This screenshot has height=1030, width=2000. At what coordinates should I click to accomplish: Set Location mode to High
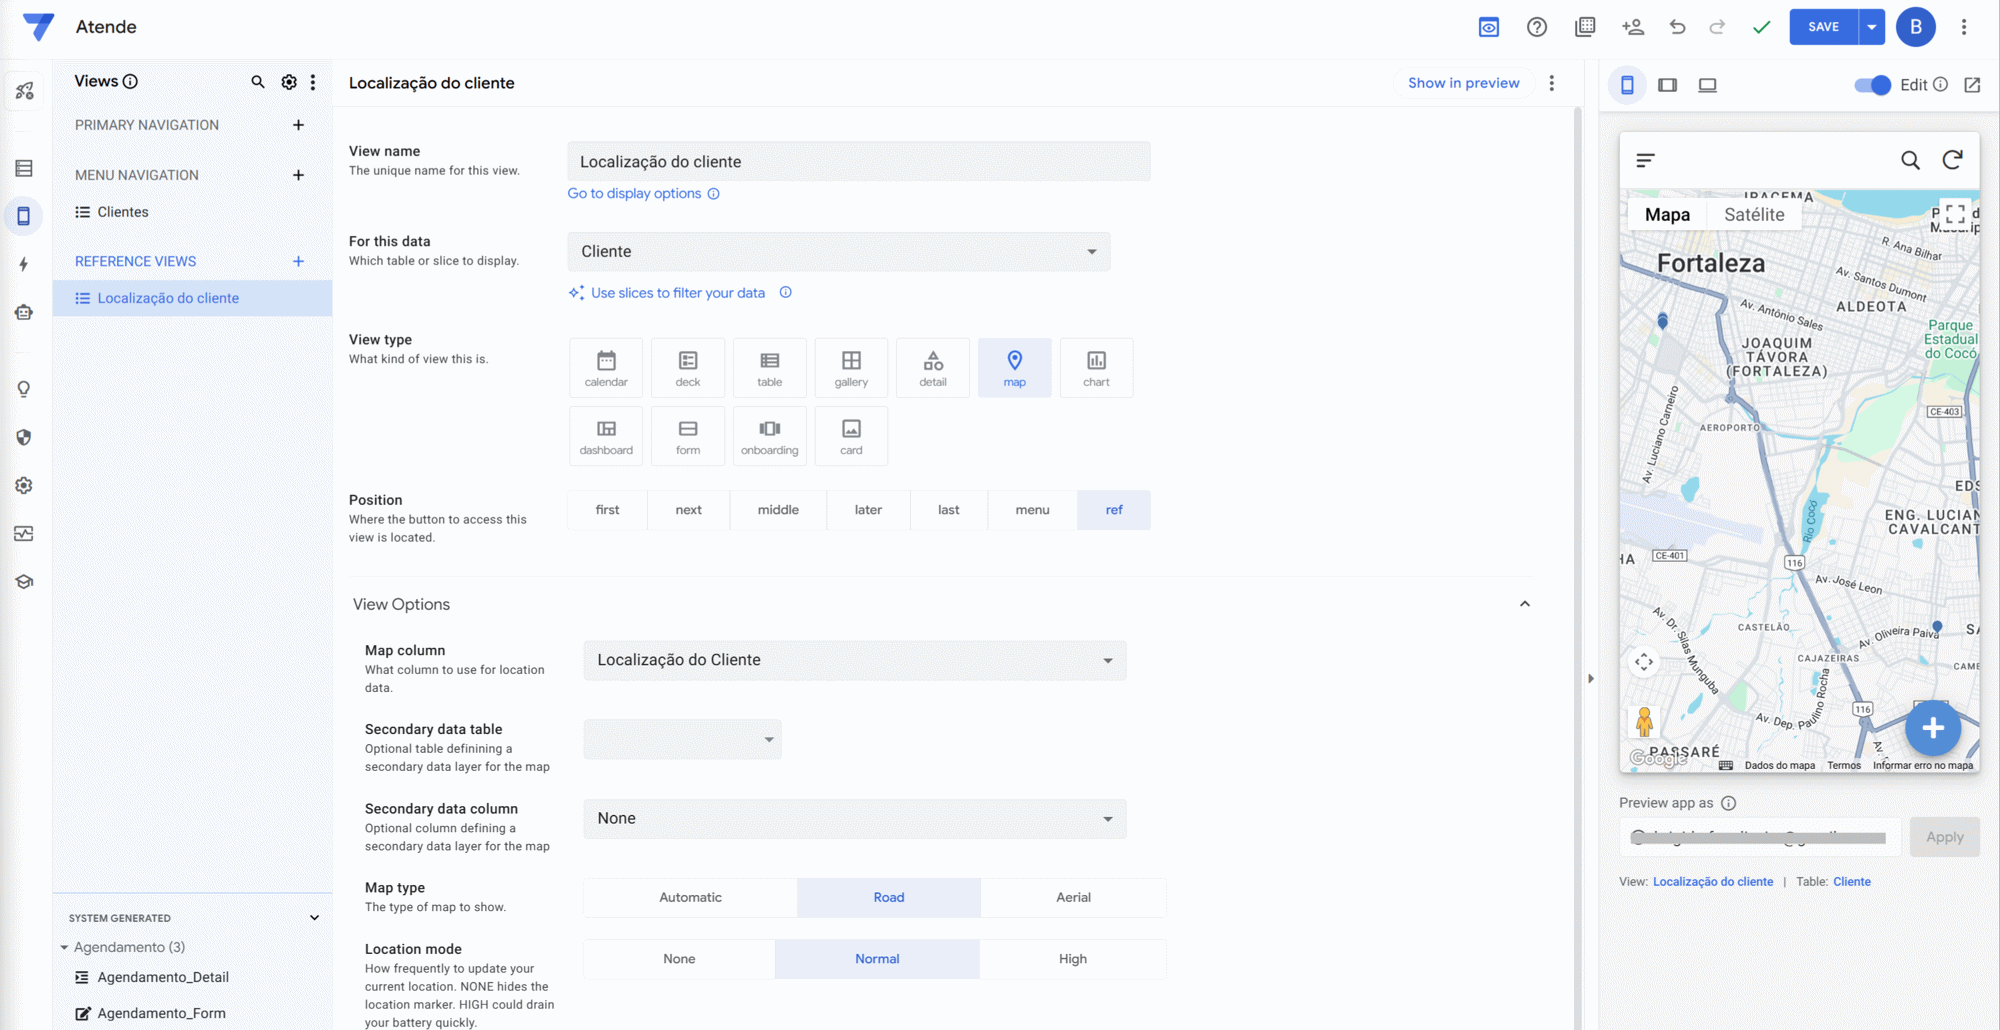1072,959
